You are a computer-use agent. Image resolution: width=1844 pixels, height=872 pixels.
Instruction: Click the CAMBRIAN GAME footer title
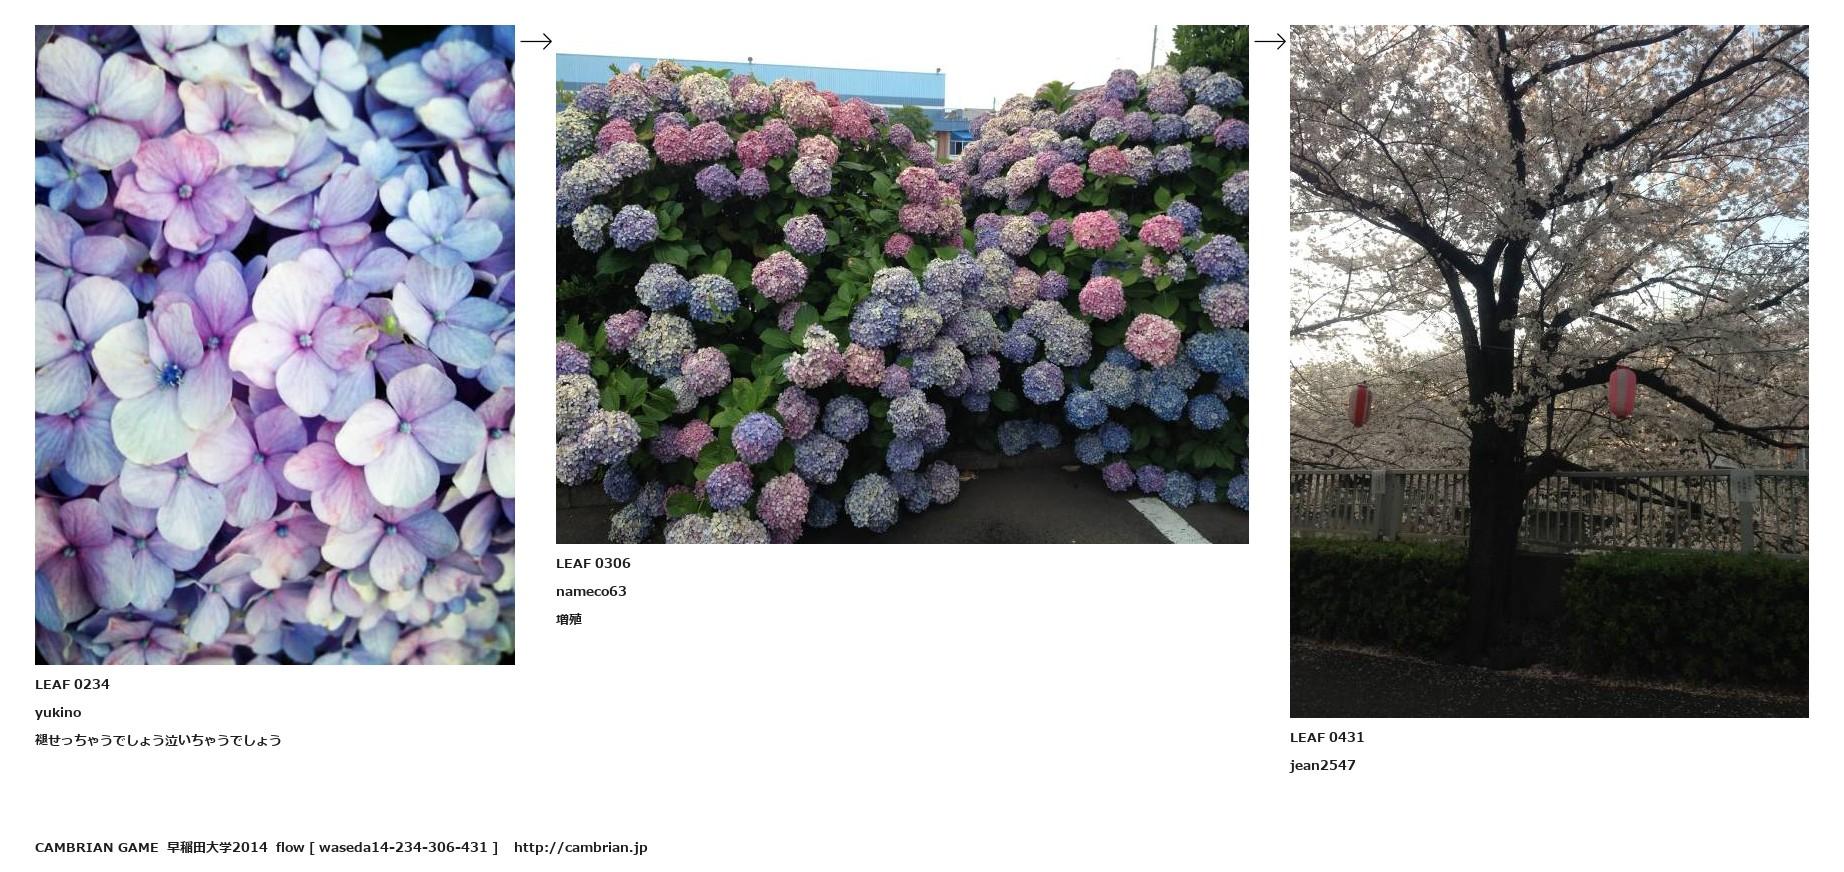coord(97,847)
